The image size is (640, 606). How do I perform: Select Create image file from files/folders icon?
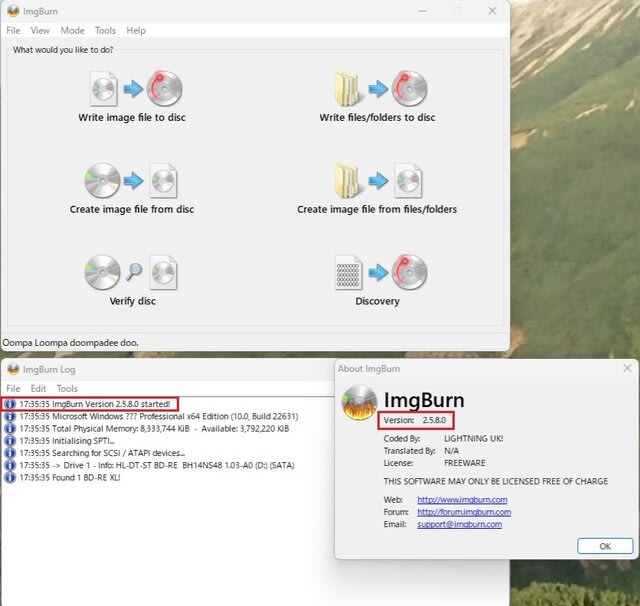pos(378,180)
